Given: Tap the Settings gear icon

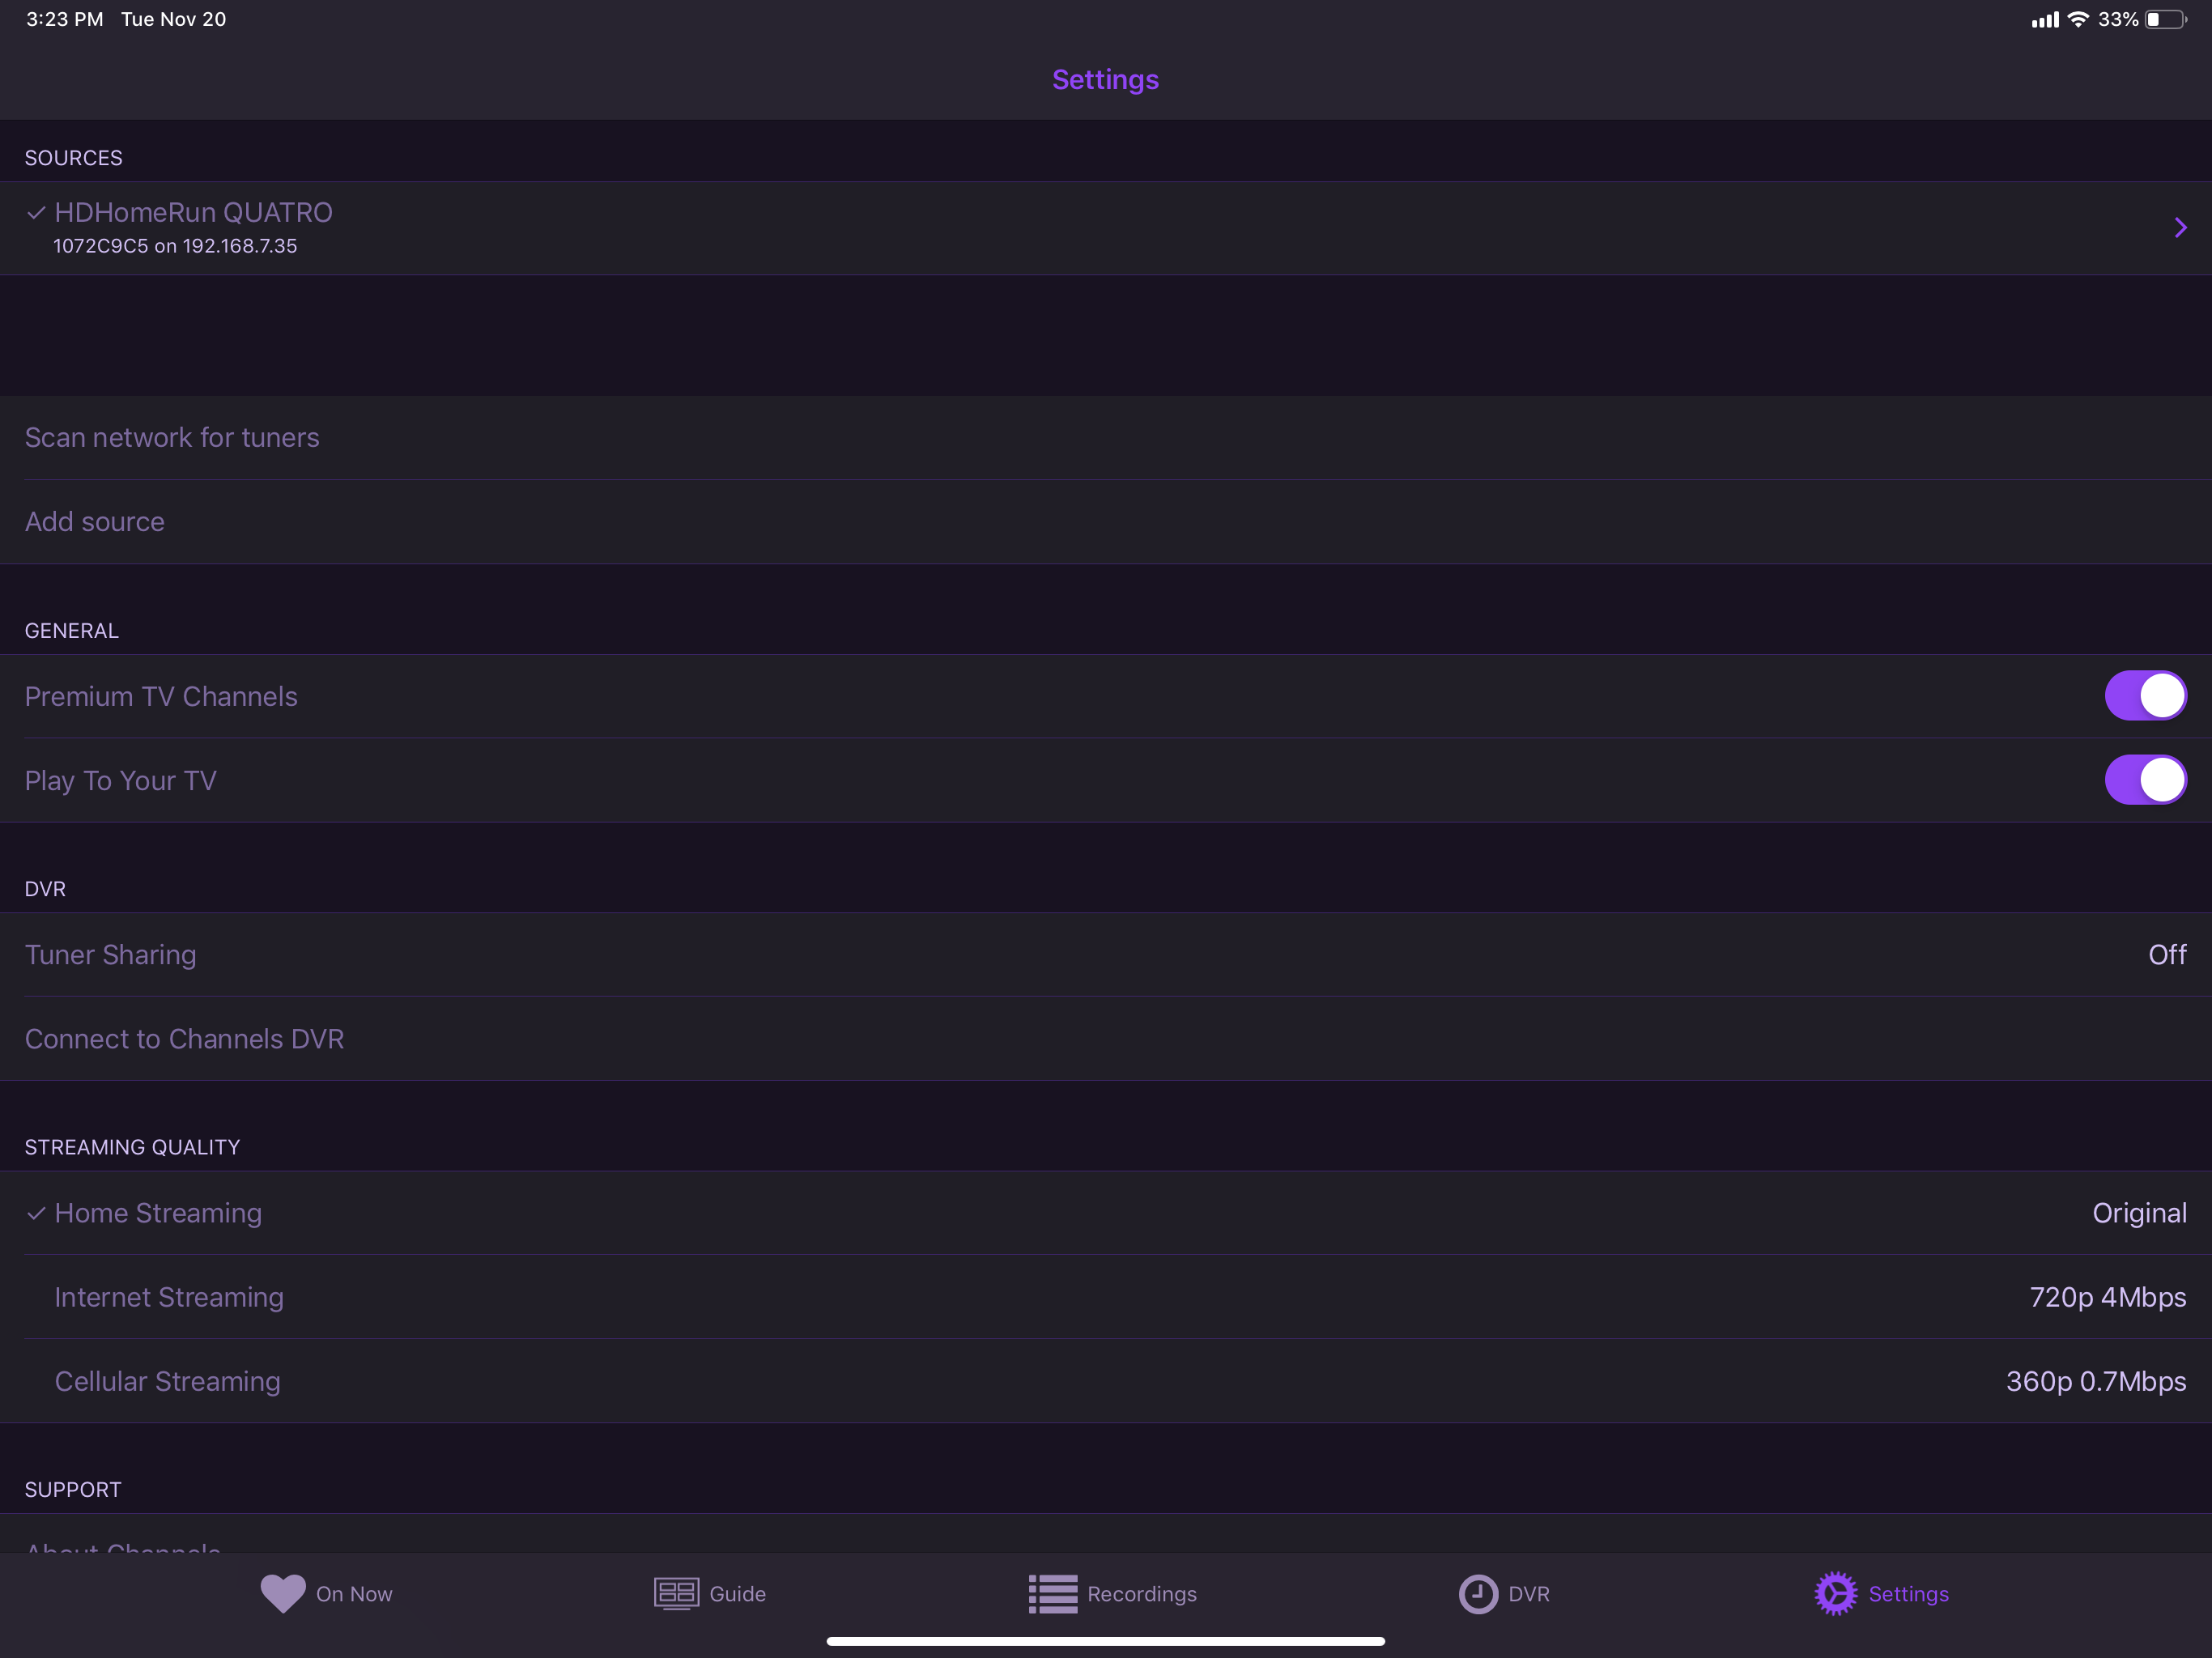Looking at the screenshot, I should 1835,1593.
